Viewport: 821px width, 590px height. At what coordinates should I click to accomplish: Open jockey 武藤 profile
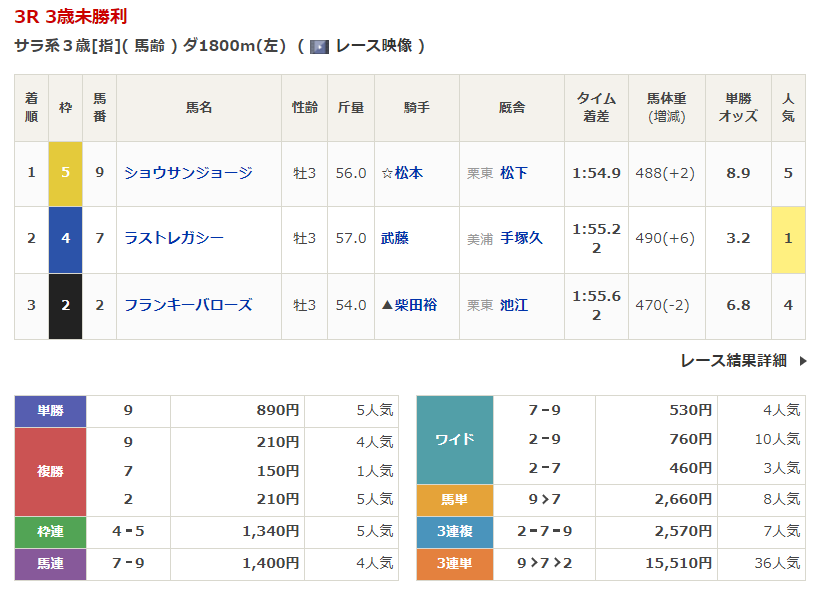395,239
